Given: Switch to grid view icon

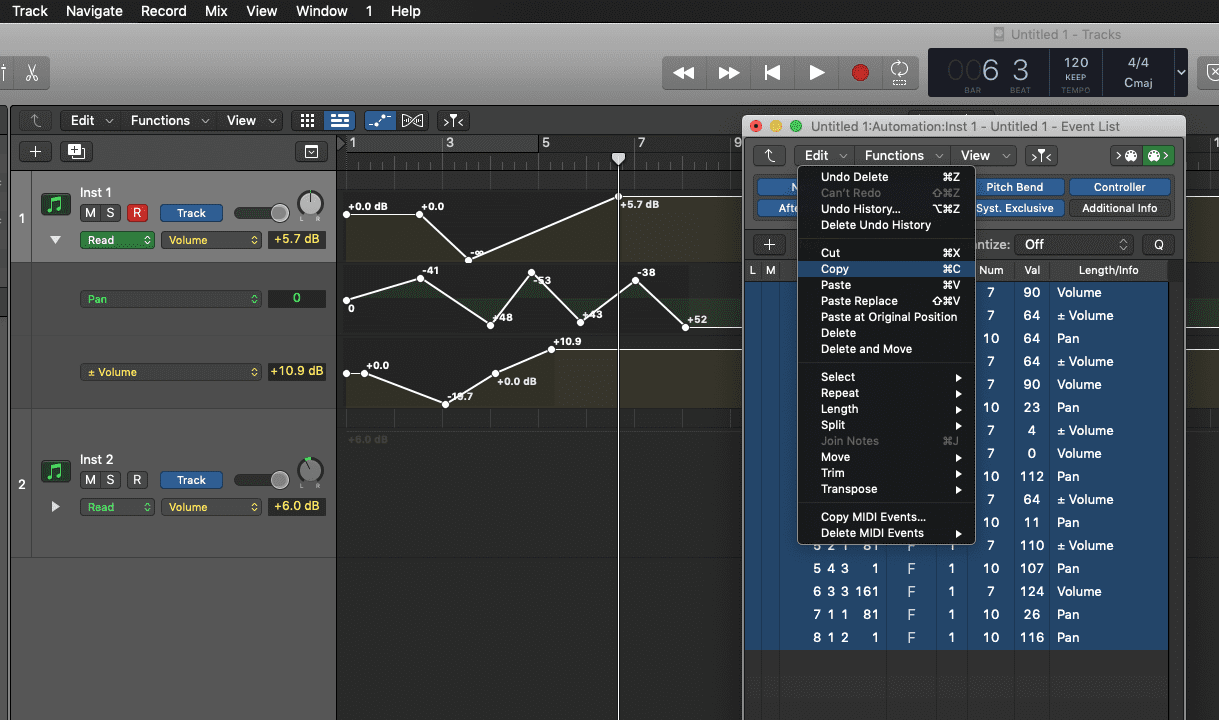Looking at the screenshot, I should [x=308, y=120].
